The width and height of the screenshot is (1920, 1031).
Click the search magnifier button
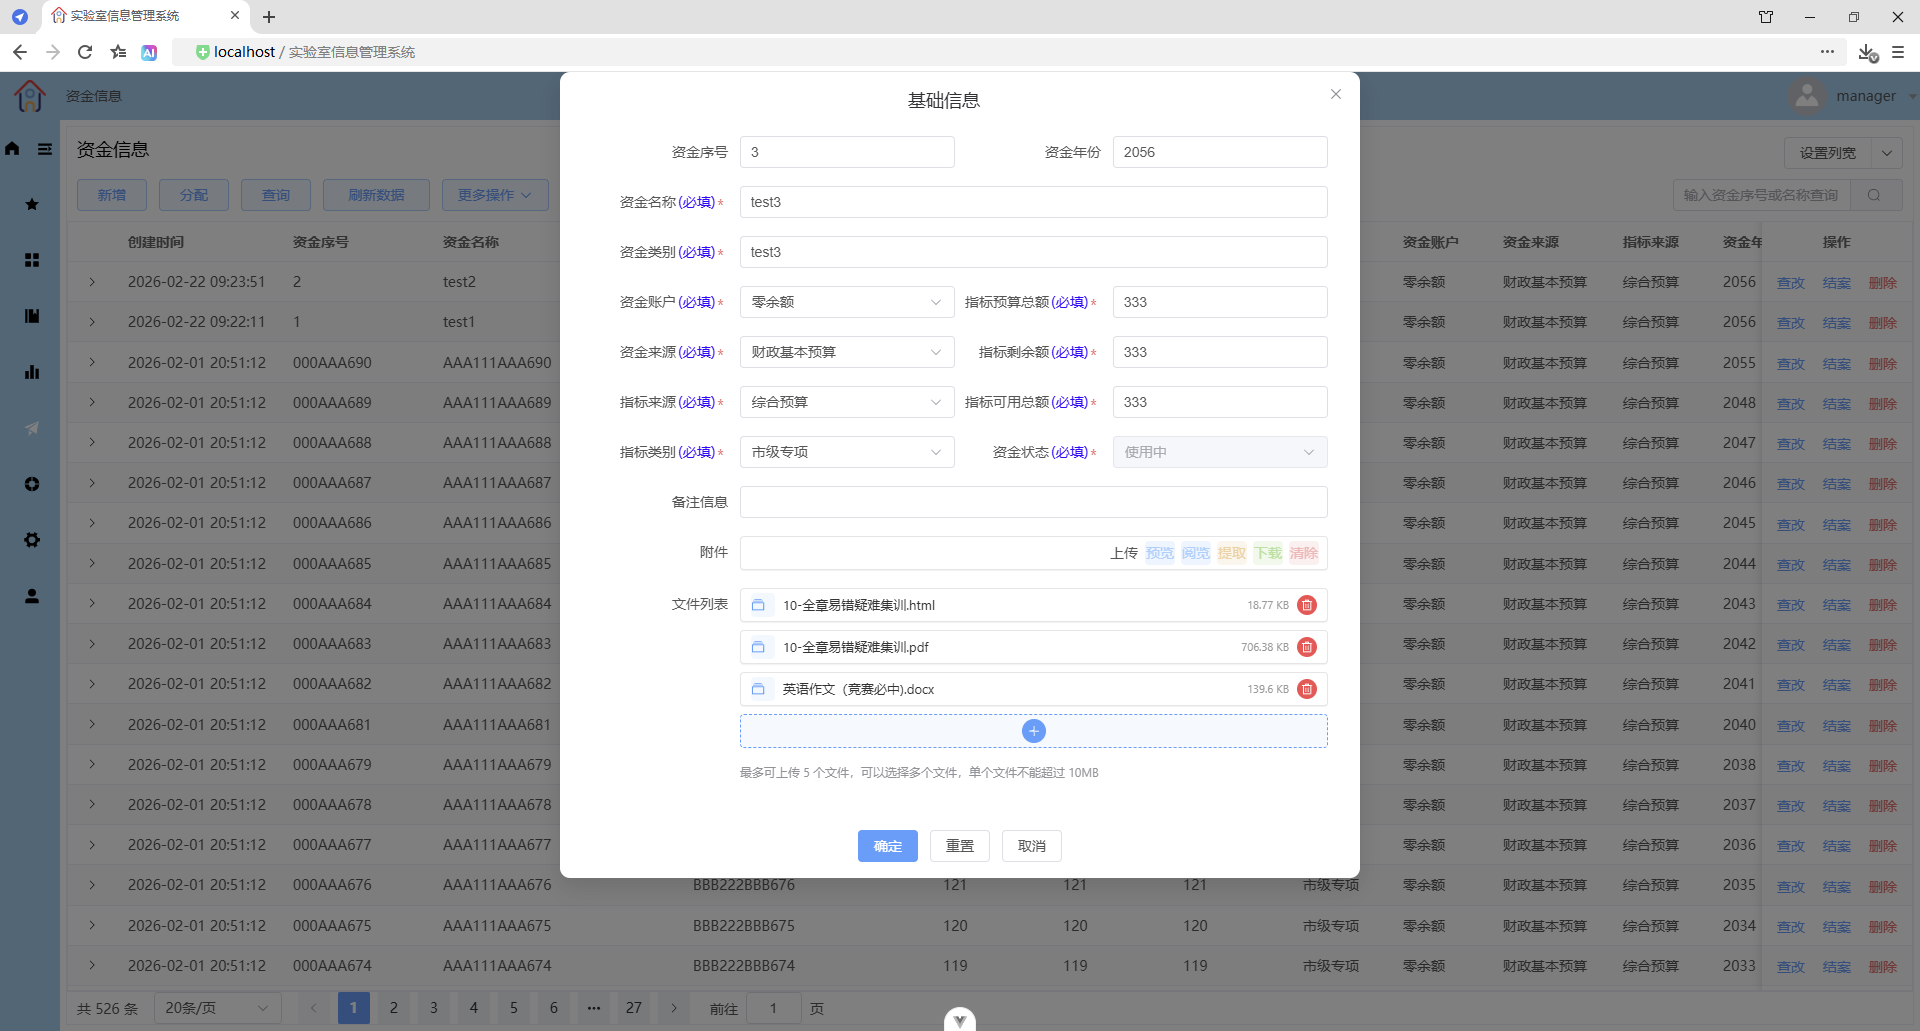pos(1874,195)
